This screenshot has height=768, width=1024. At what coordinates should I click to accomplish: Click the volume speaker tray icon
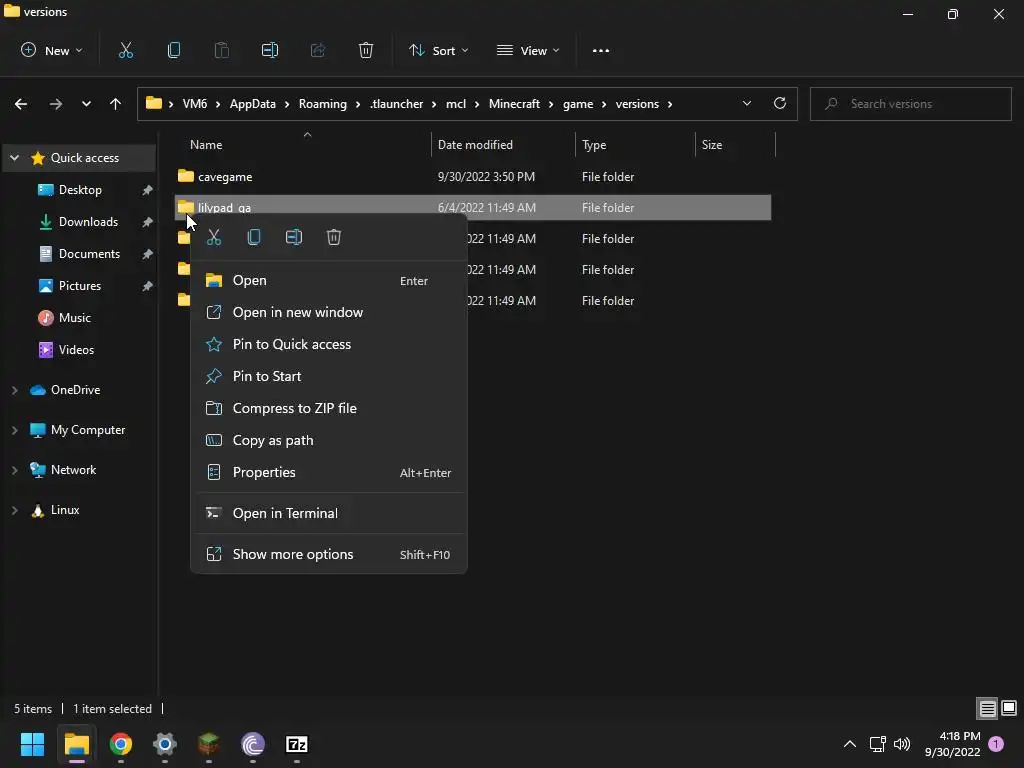pos(902,744)
